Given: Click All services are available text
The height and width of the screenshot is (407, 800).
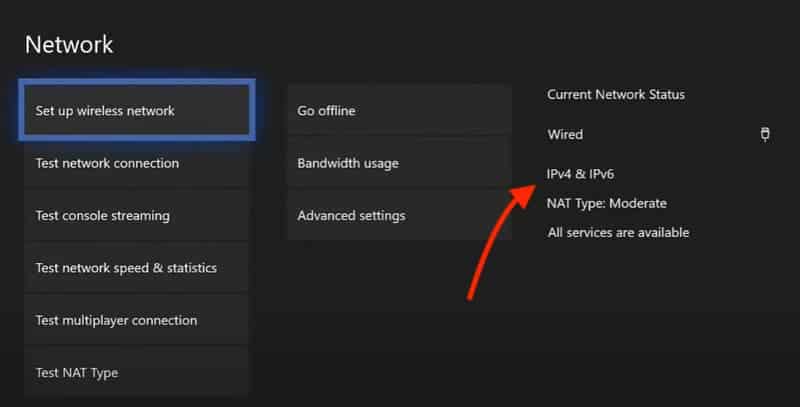Looking at the screenshot, I should [x=618, y=233].
